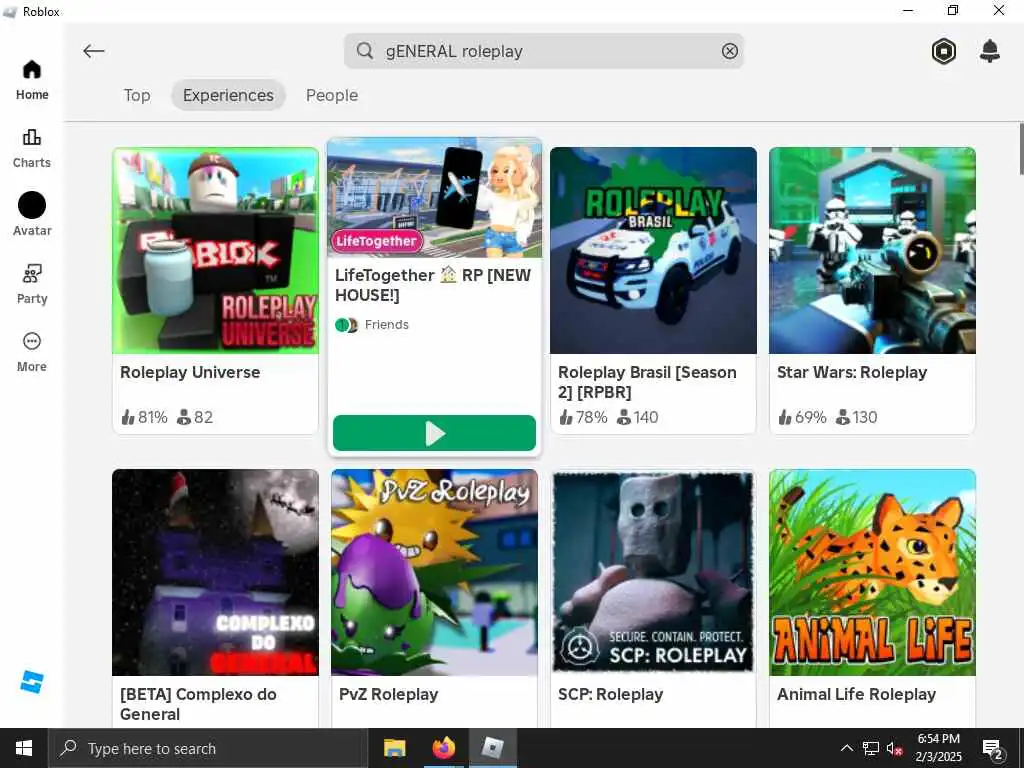Screen dimensions: 1024x768
Task: Open the notifications bell
Action: pos(990,51)
